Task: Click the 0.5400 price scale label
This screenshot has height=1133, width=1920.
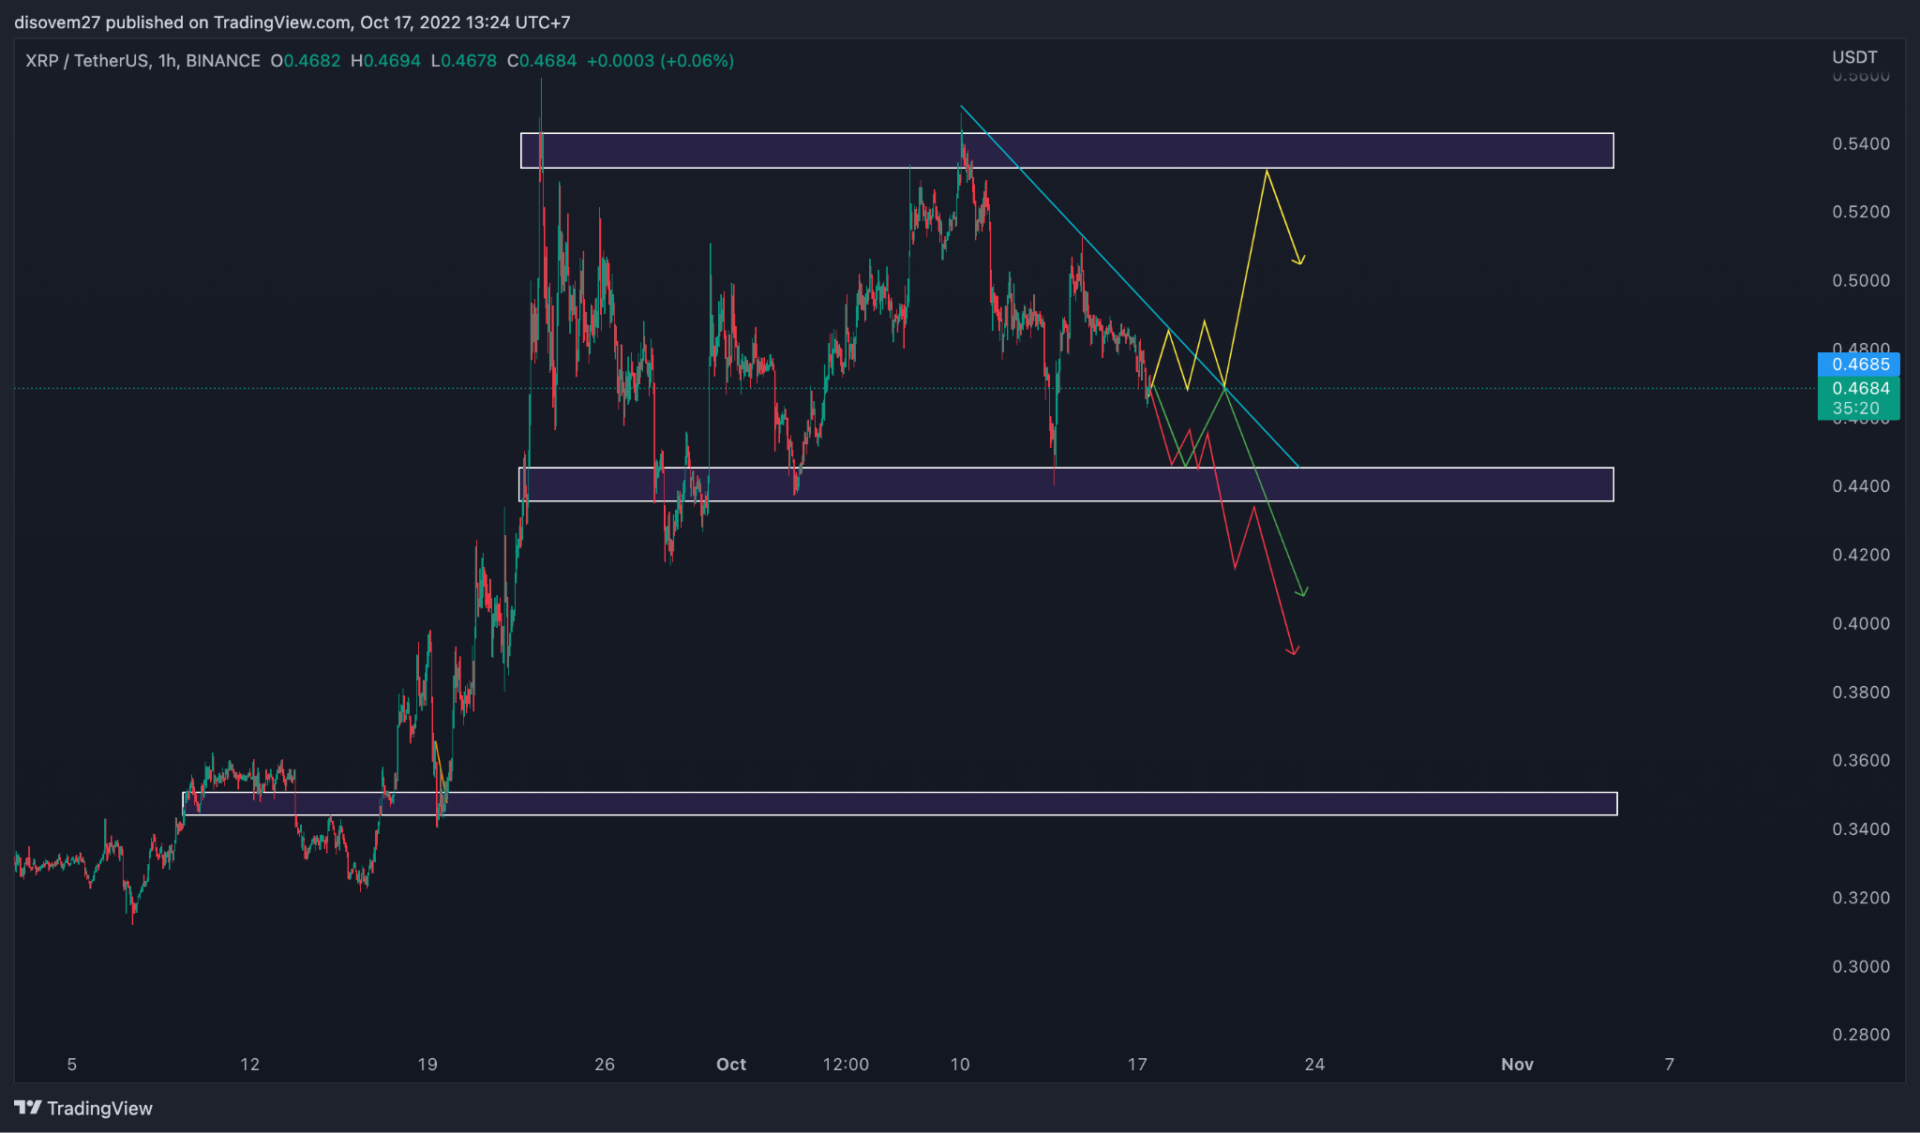Action: (x=1860, y=144)
